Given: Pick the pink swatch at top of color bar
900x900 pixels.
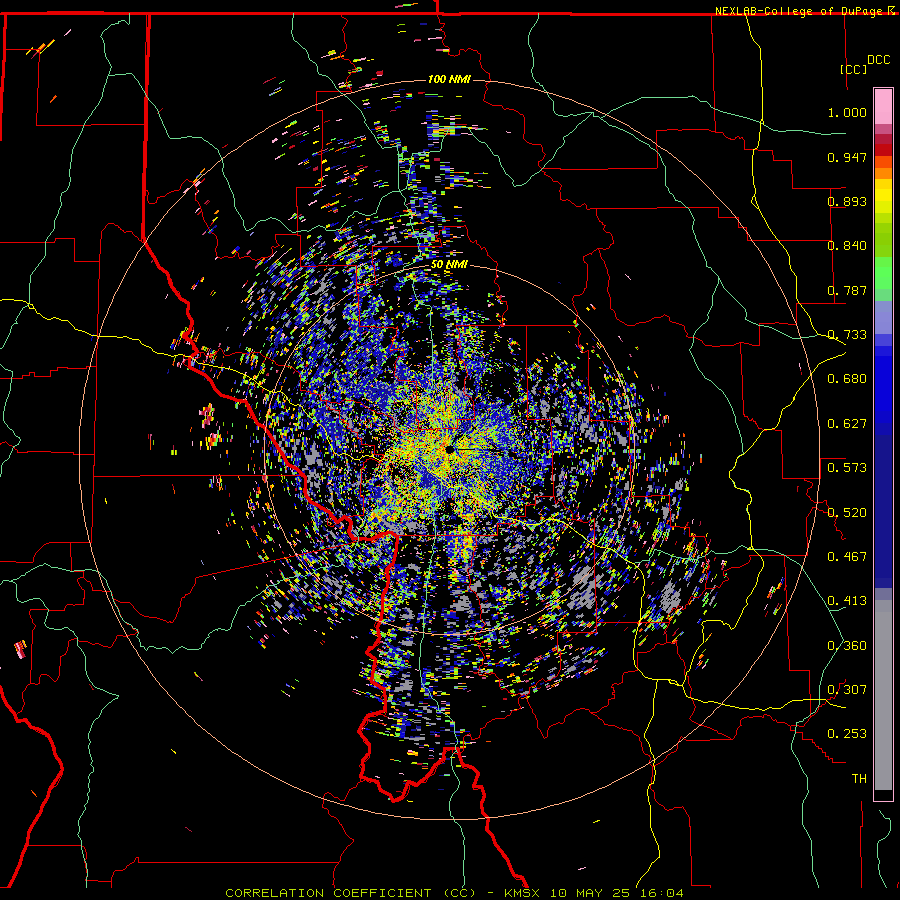Looking at the screenshot, I should 883,106.
